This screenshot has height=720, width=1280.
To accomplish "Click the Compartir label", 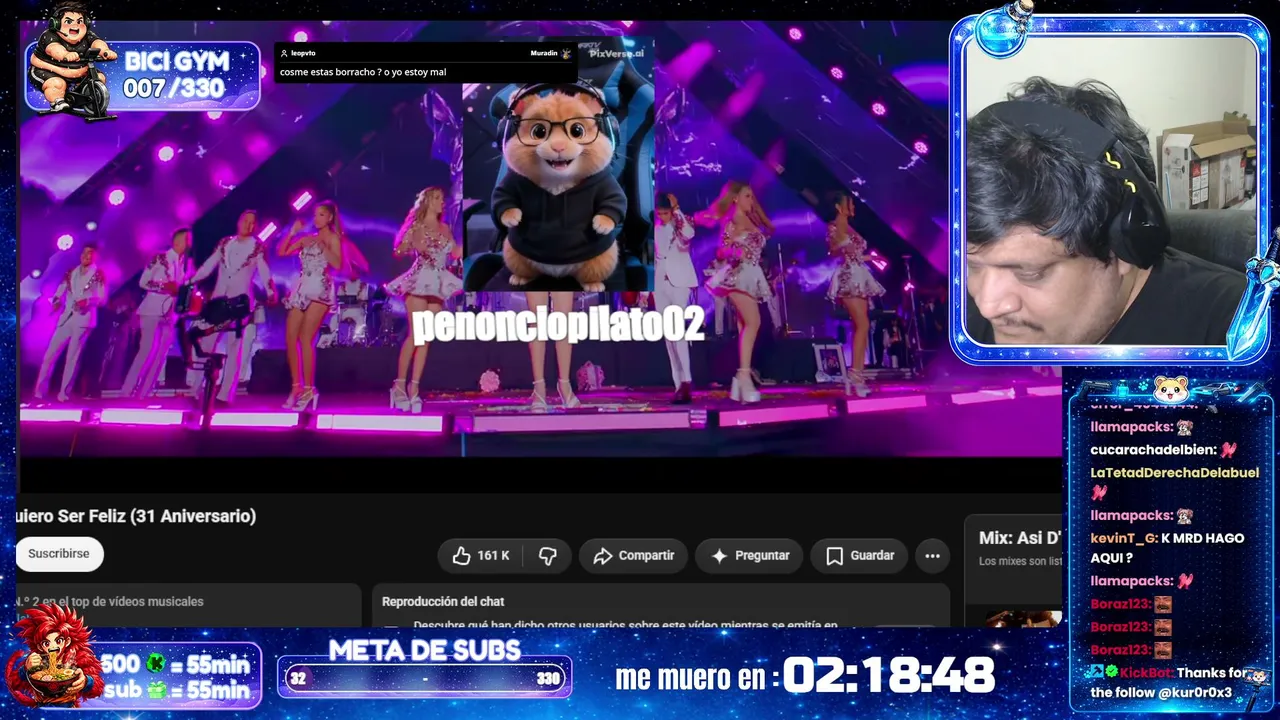I will (646, 556).
